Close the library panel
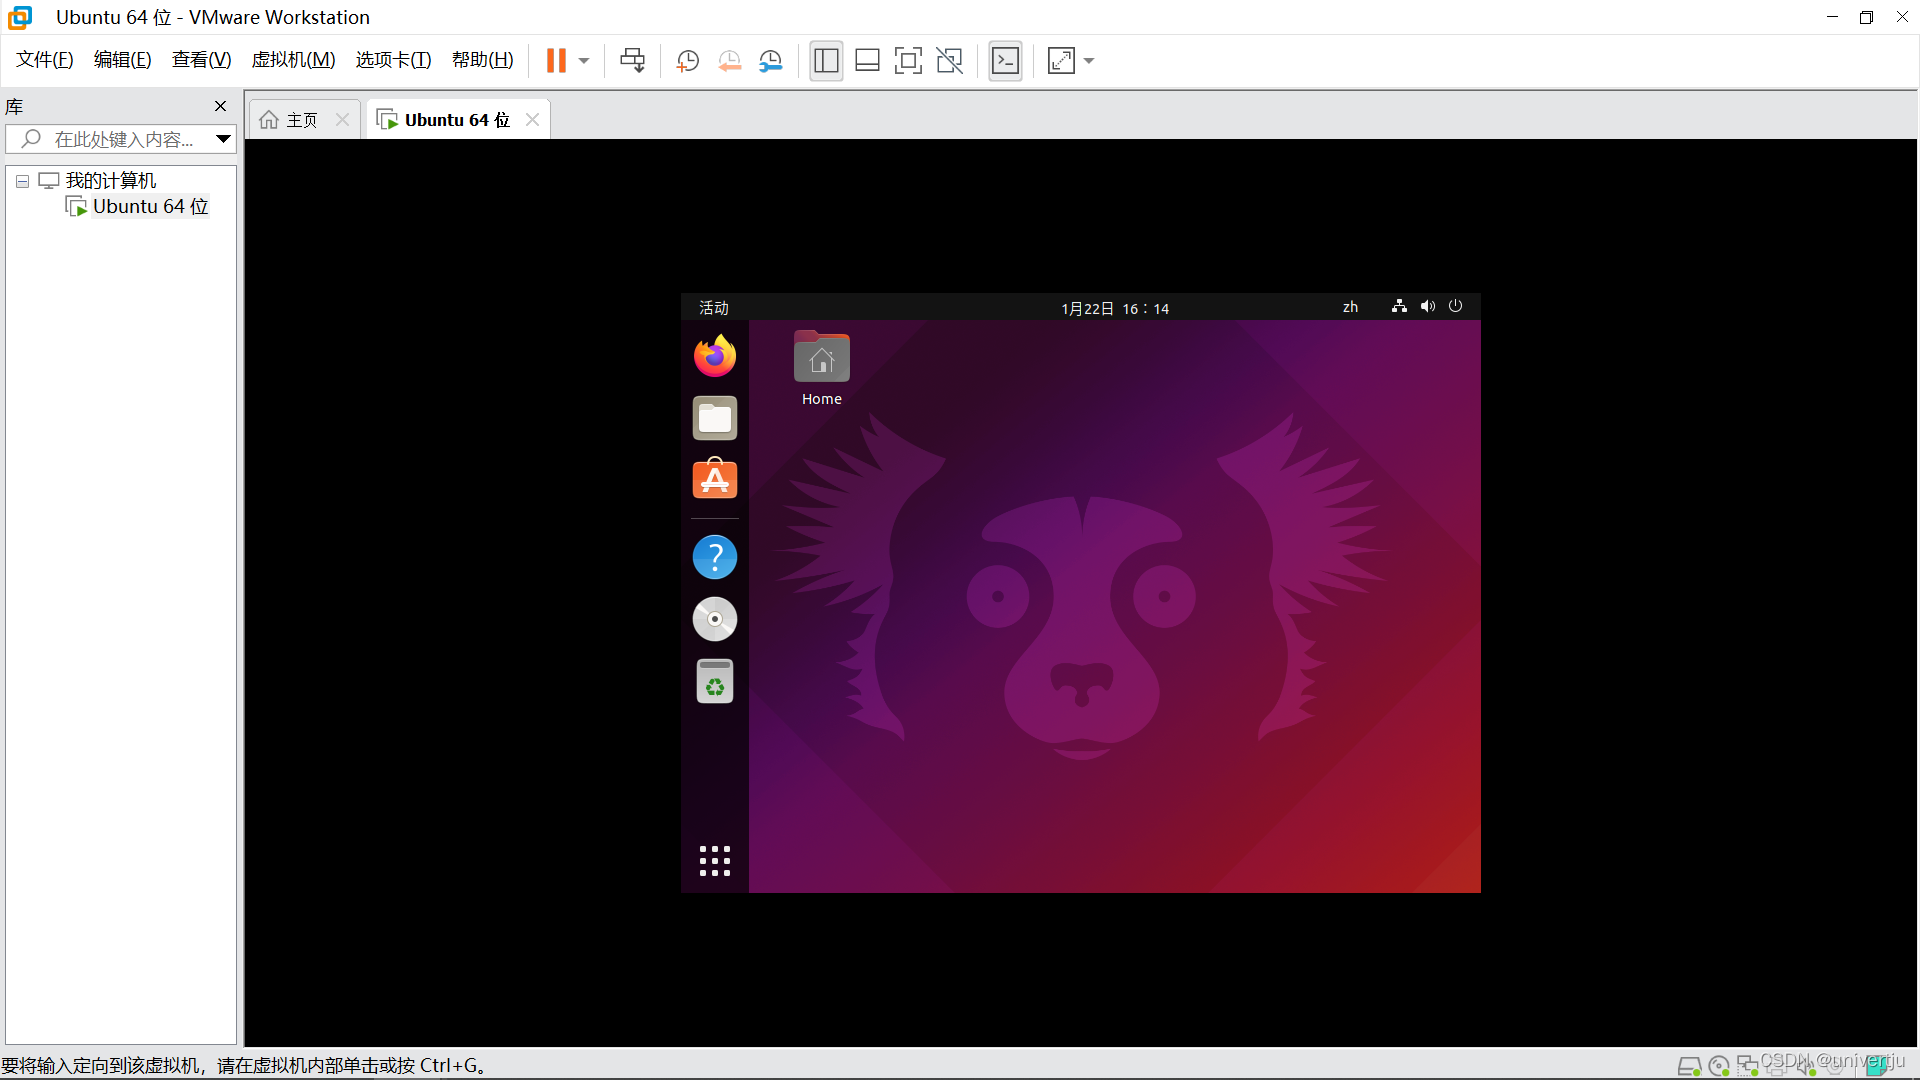The height and width of the screenshot is (1080, 1920). [x=220, y=106]
